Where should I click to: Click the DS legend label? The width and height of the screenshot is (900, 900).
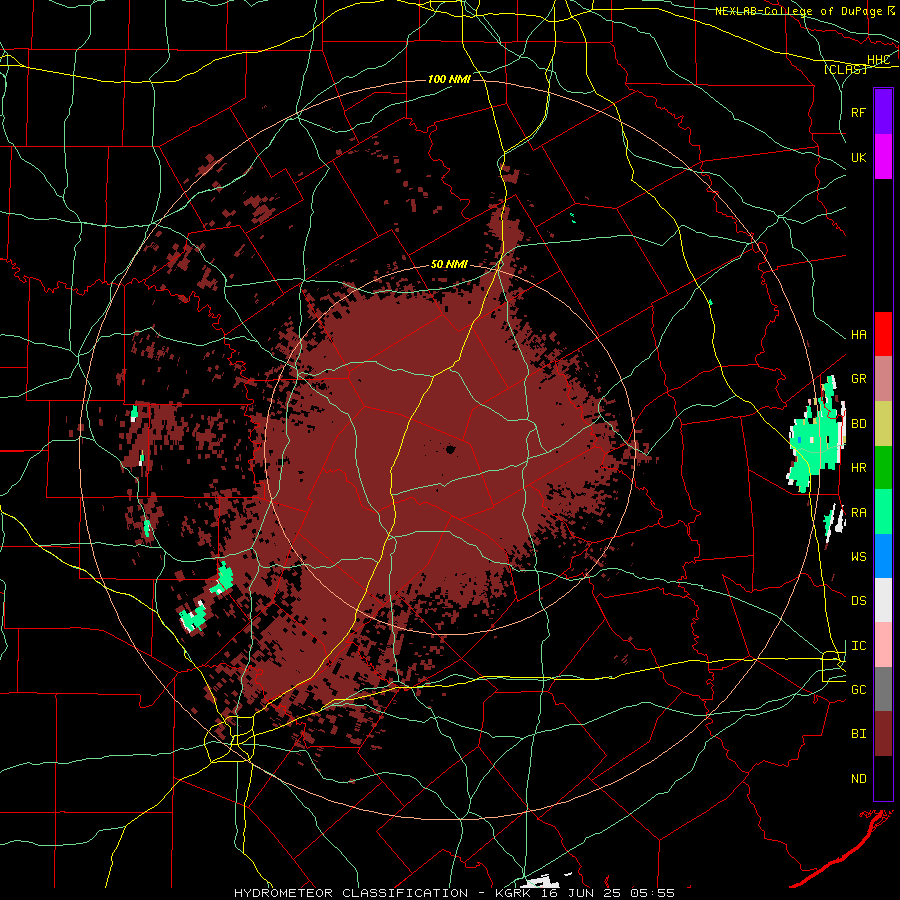tap(858, 600)
